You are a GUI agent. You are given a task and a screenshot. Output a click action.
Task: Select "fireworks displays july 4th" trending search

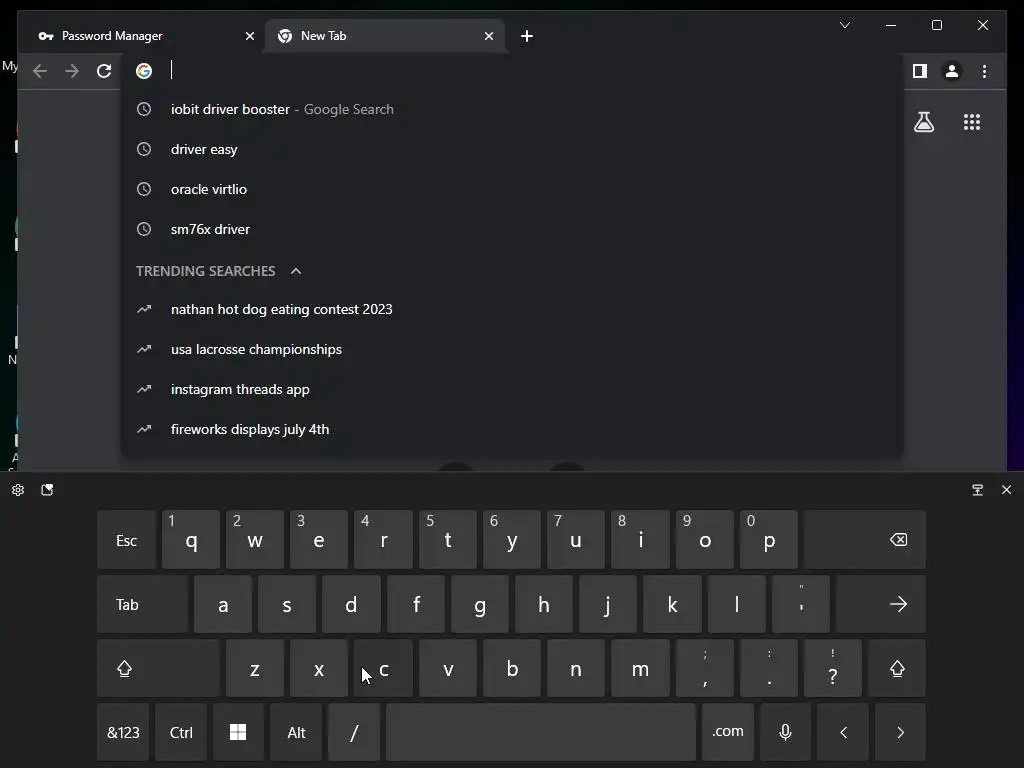click(x=512, y=429)
